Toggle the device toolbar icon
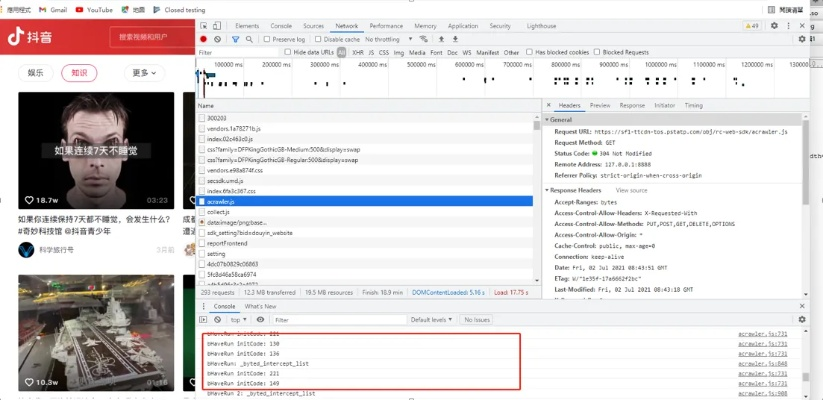823x400 pixels. (x=219, y=26)
